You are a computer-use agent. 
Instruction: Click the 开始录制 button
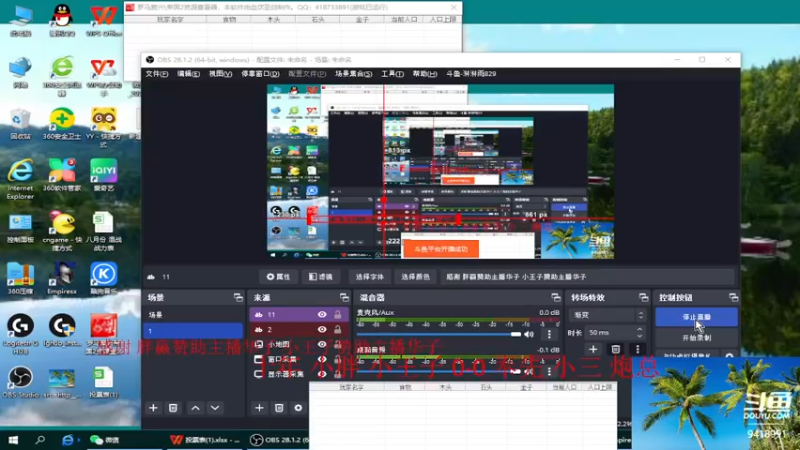[696, 338]
